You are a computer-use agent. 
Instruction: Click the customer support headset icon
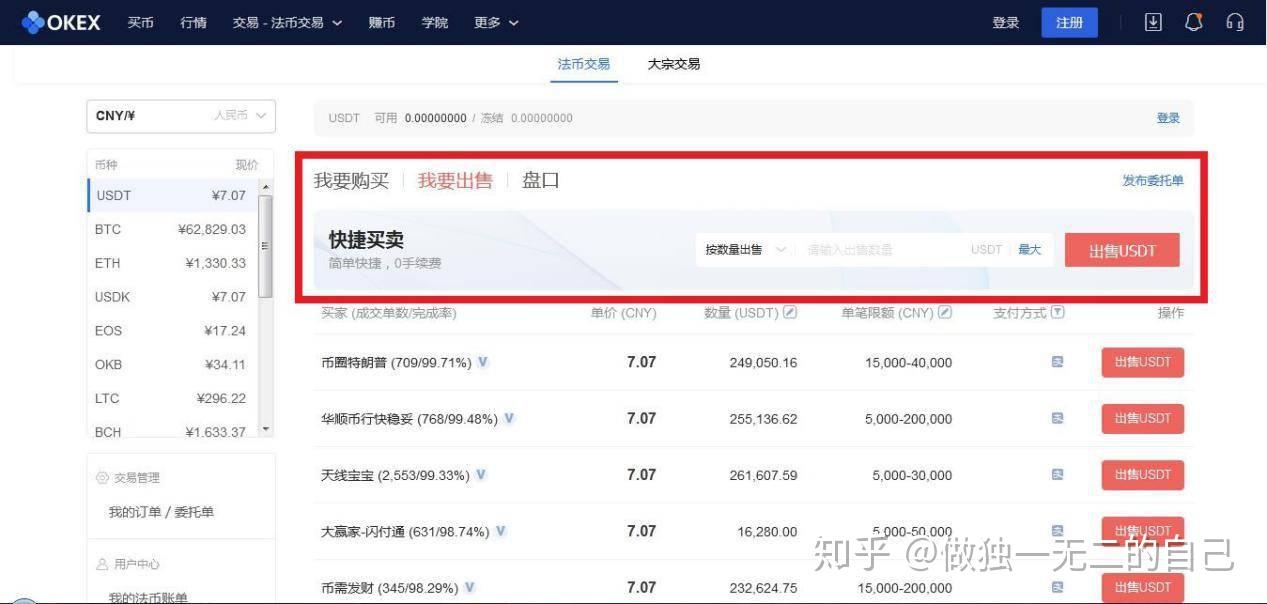click(x=1235, y=22)
